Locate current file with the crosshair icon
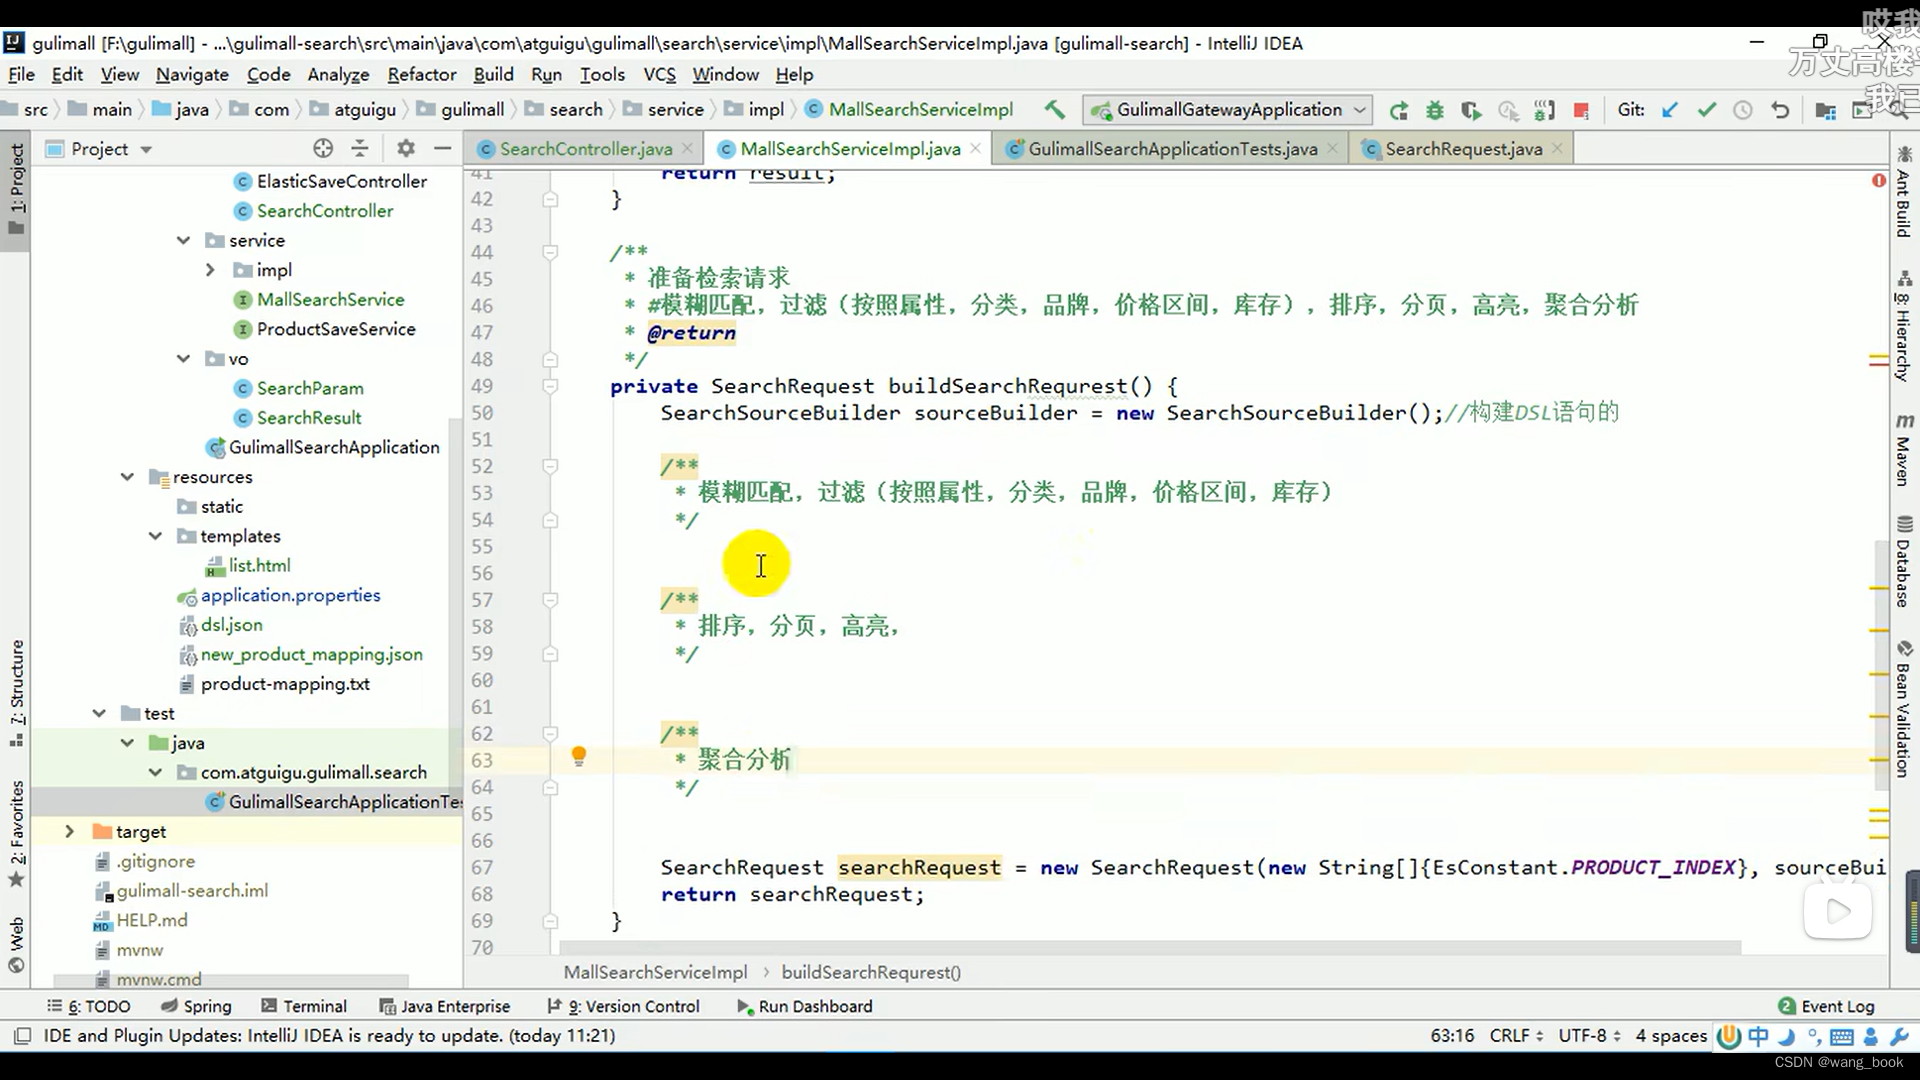1920x1080 pixels. click(x=322, y=149)
